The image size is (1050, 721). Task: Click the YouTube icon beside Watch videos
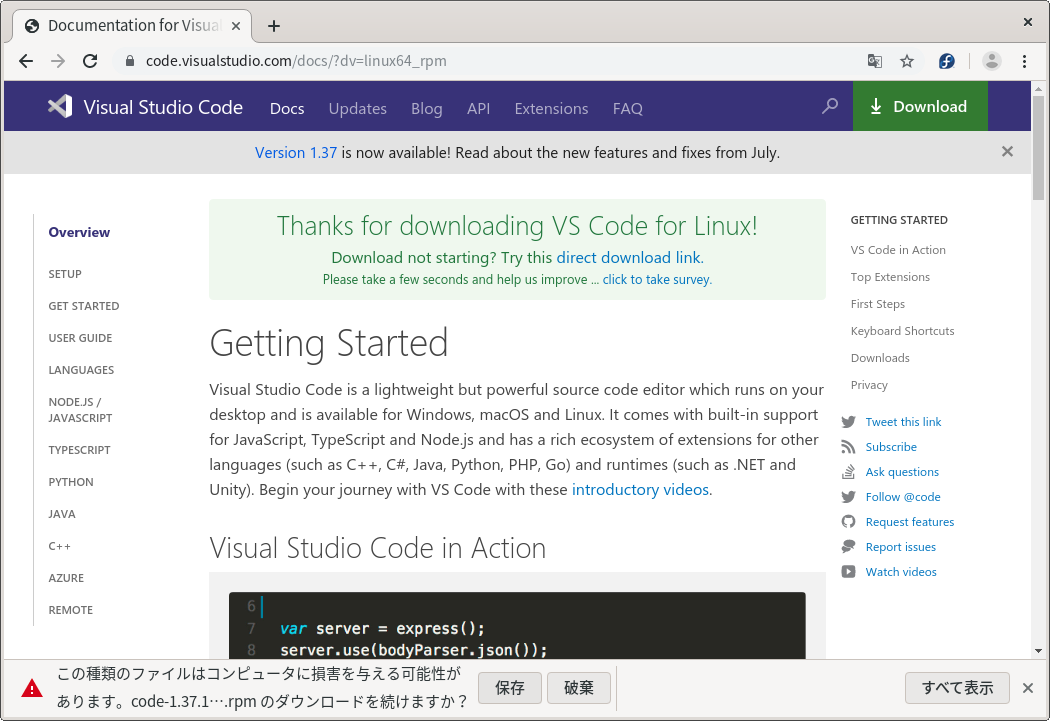point(848,572)
